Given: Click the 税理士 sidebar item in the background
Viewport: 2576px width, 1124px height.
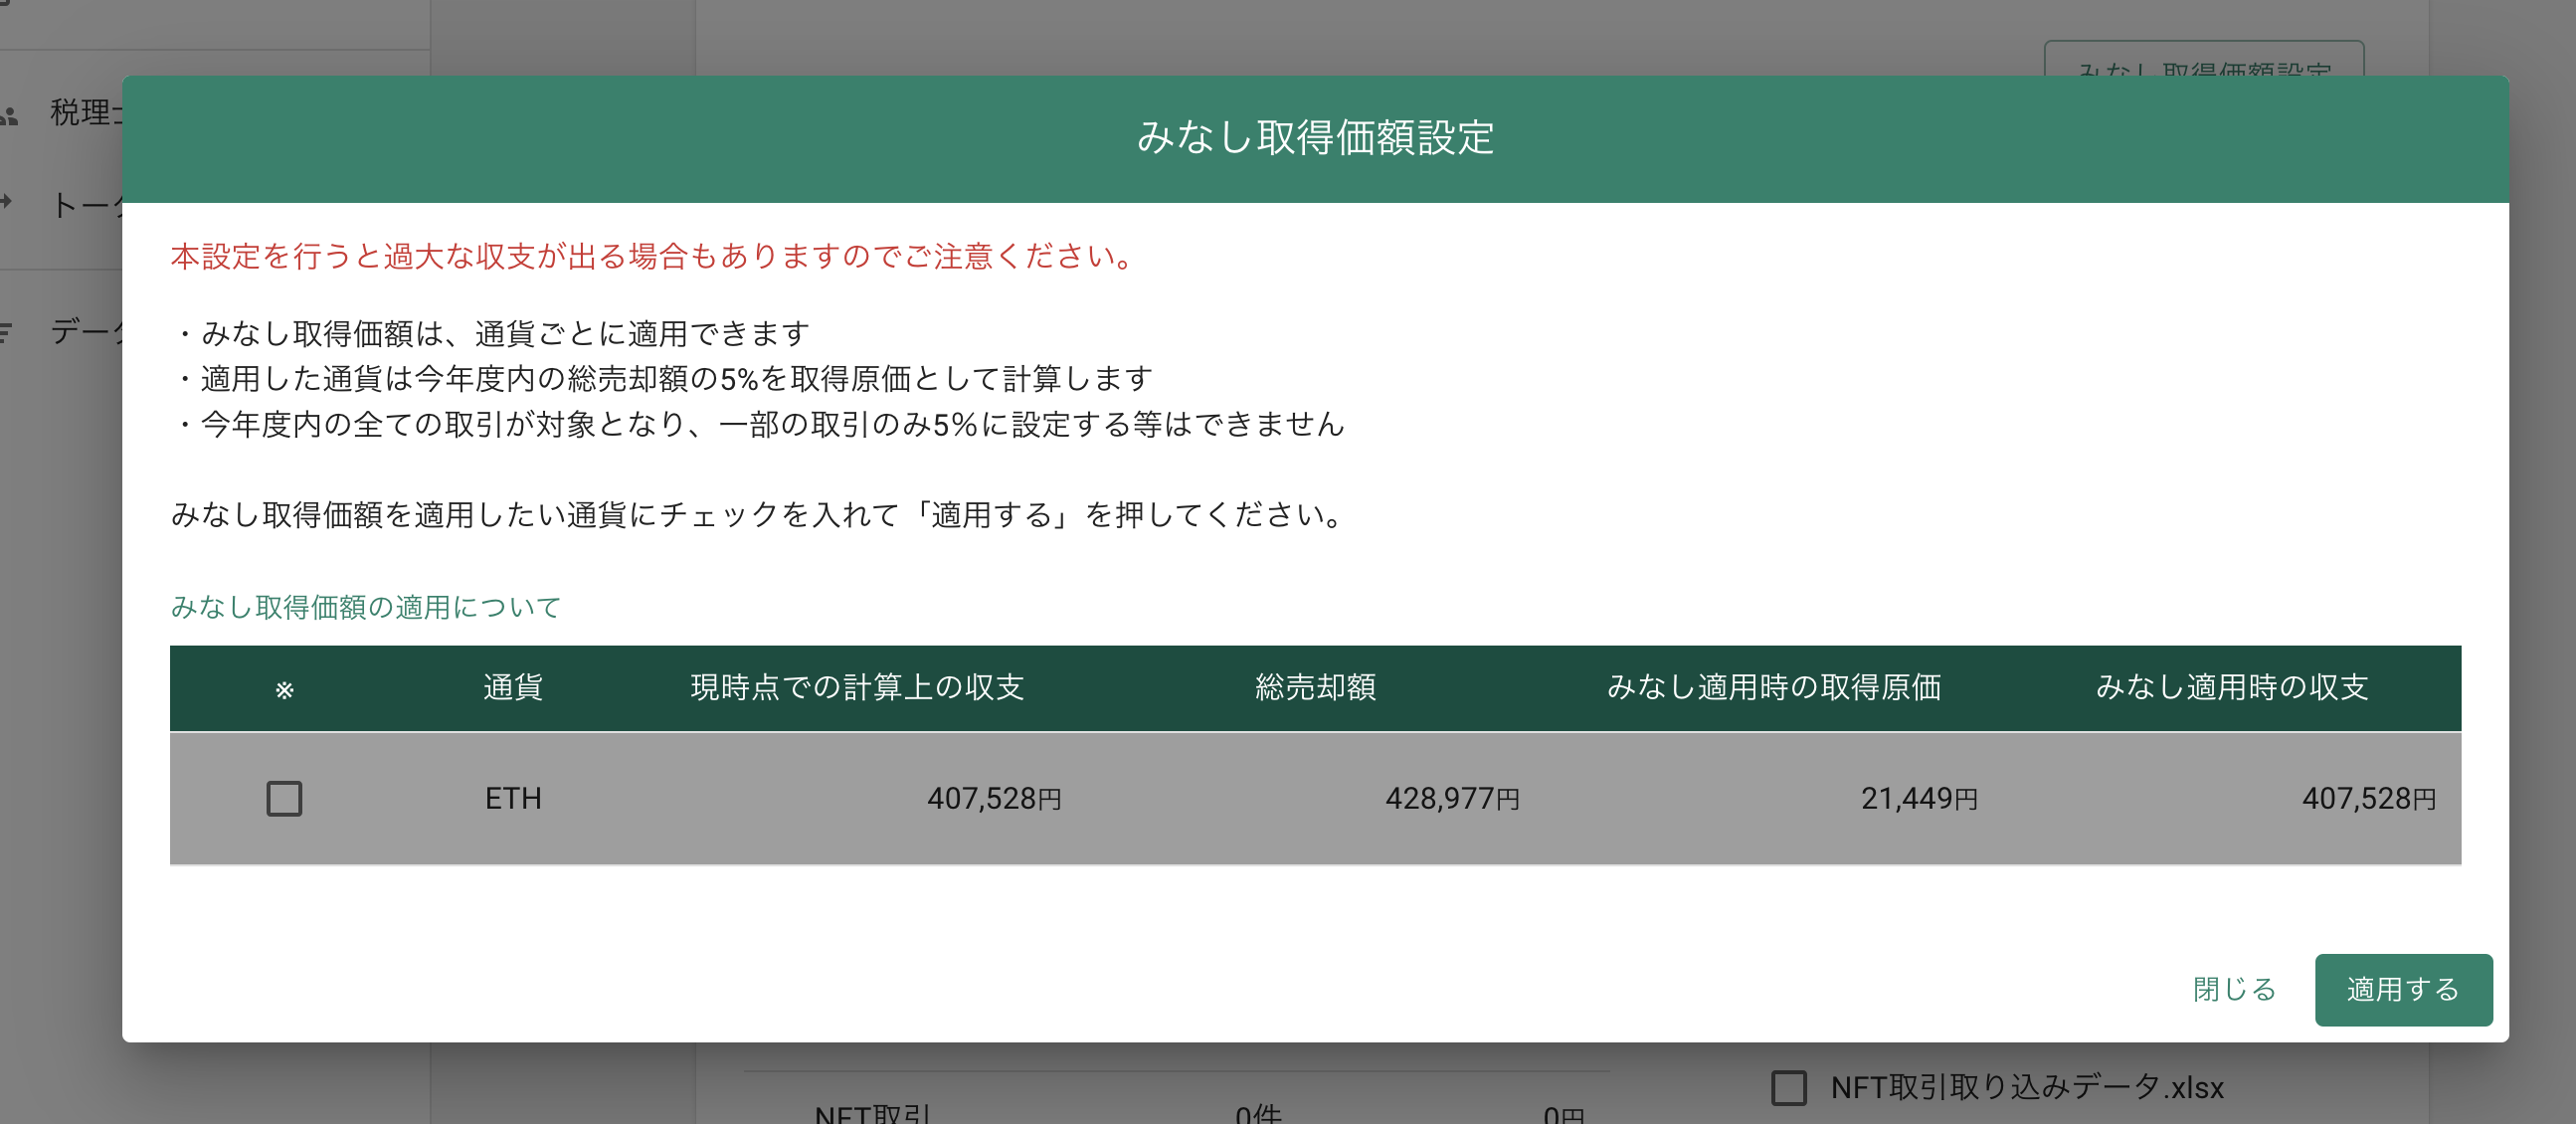Looking at the screenshot, I should coord(84,112).
